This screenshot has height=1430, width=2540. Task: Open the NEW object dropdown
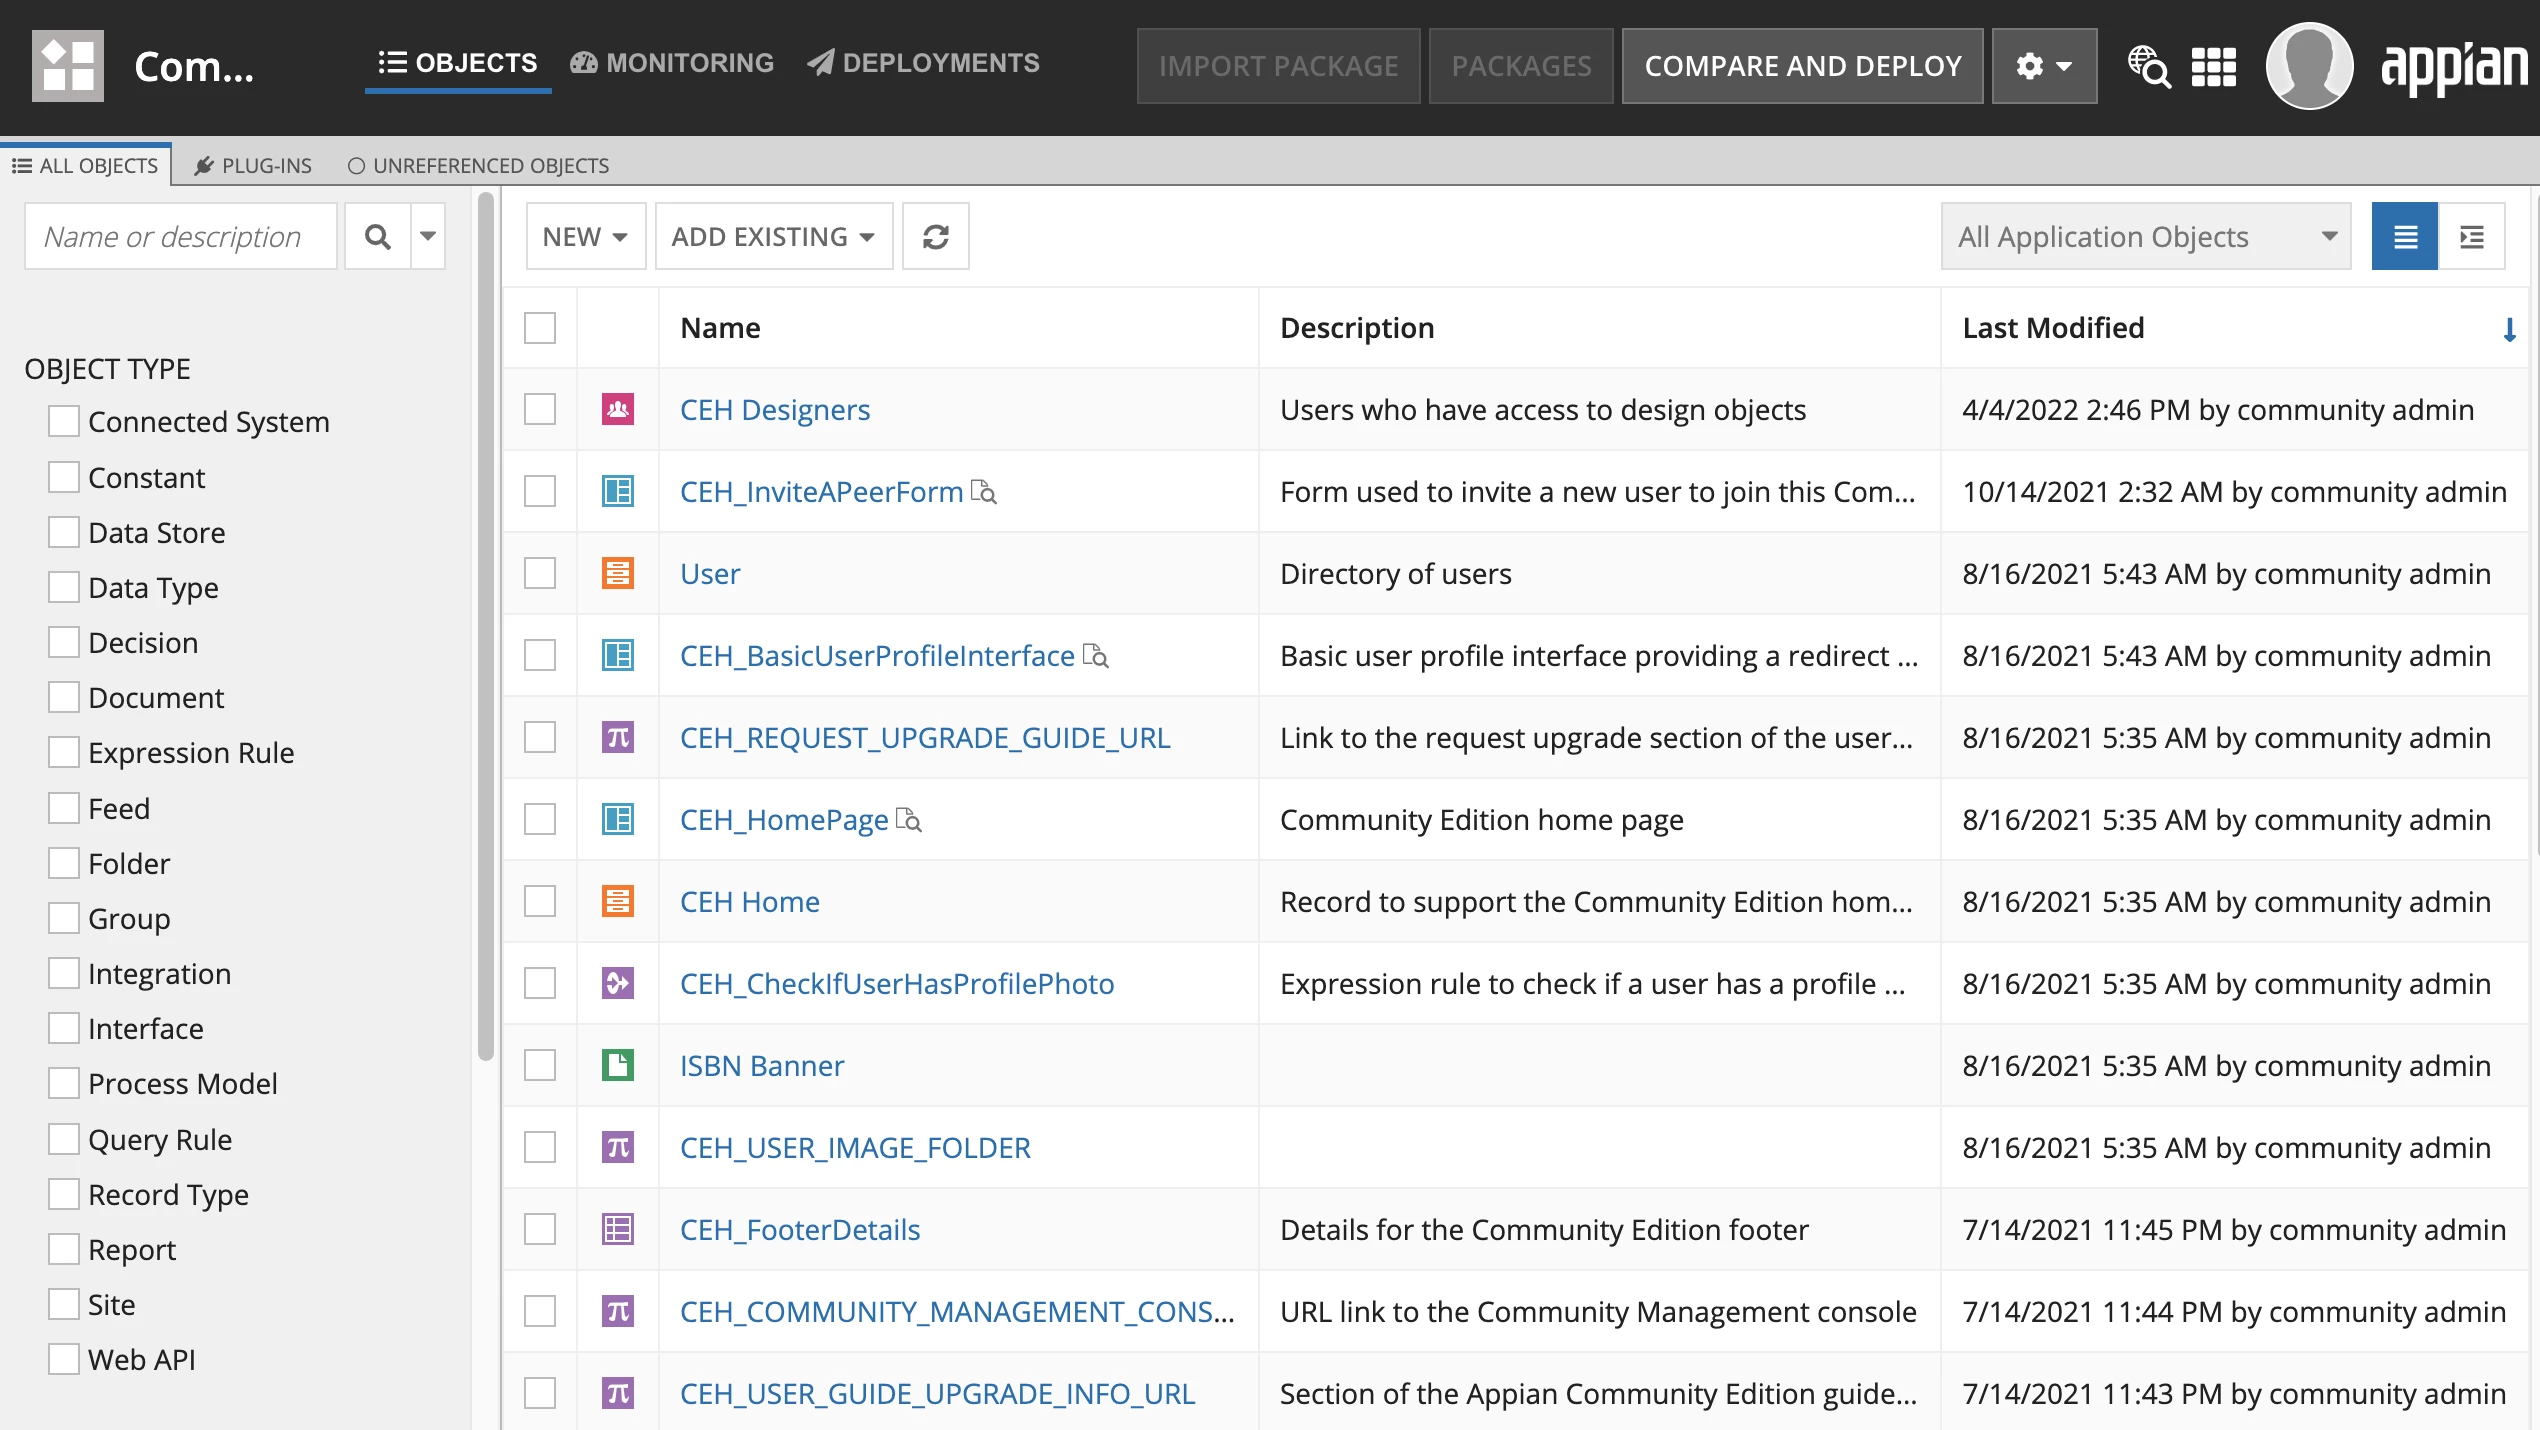coord(586,237)
